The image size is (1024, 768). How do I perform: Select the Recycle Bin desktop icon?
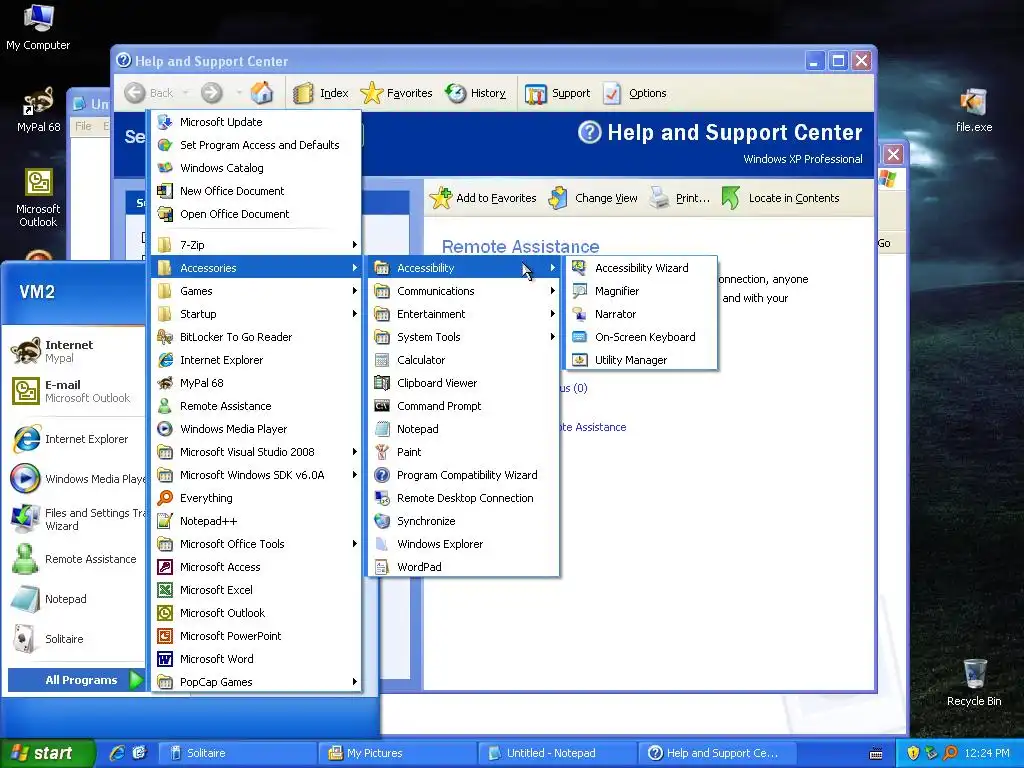click(x=974, y=683)
